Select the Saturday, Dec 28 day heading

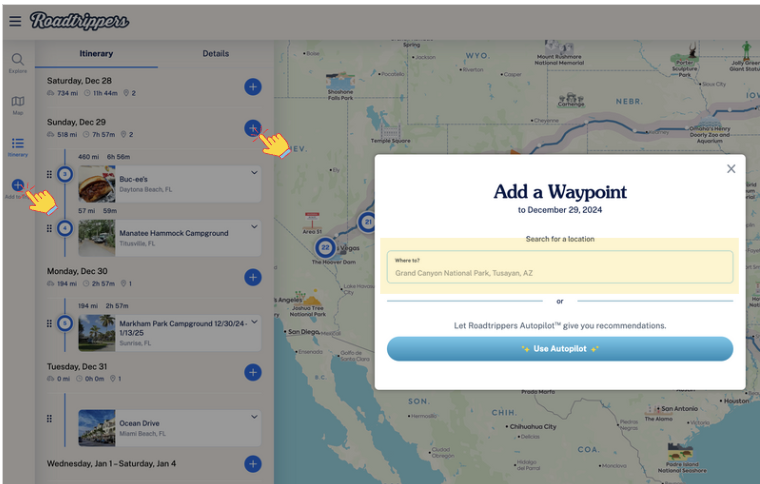79,81
